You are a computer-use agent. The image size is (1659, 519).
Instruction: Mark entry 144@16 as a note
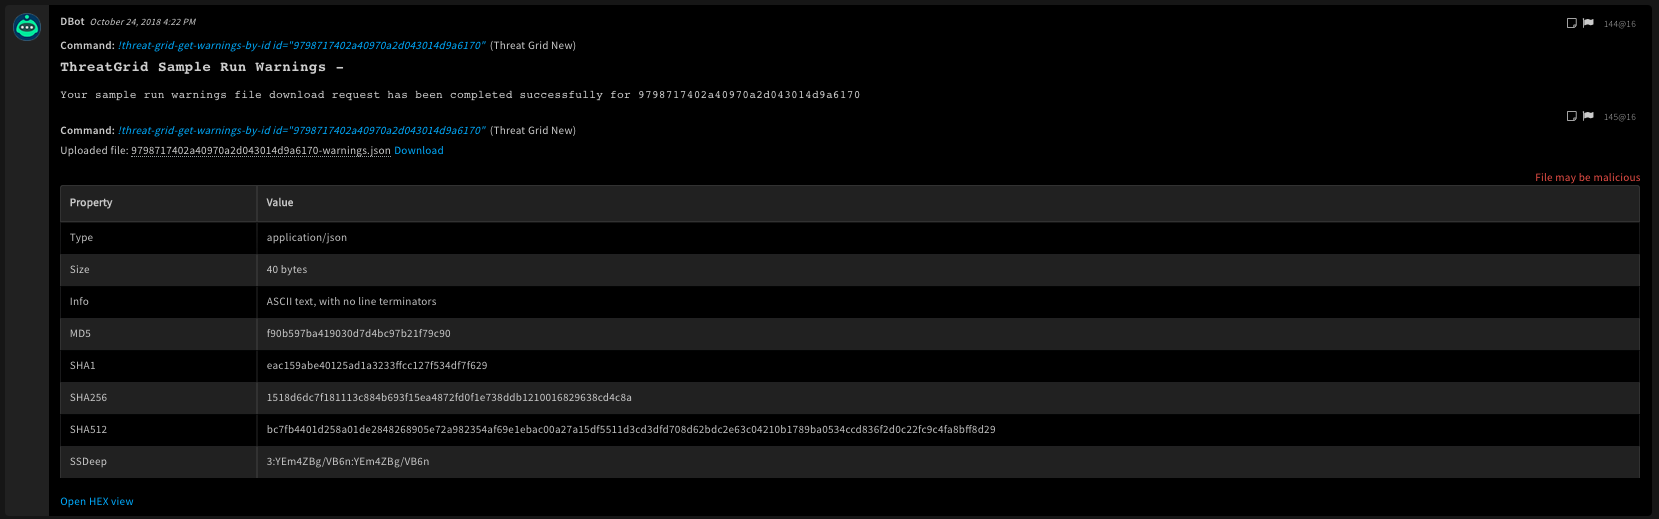1571,23
